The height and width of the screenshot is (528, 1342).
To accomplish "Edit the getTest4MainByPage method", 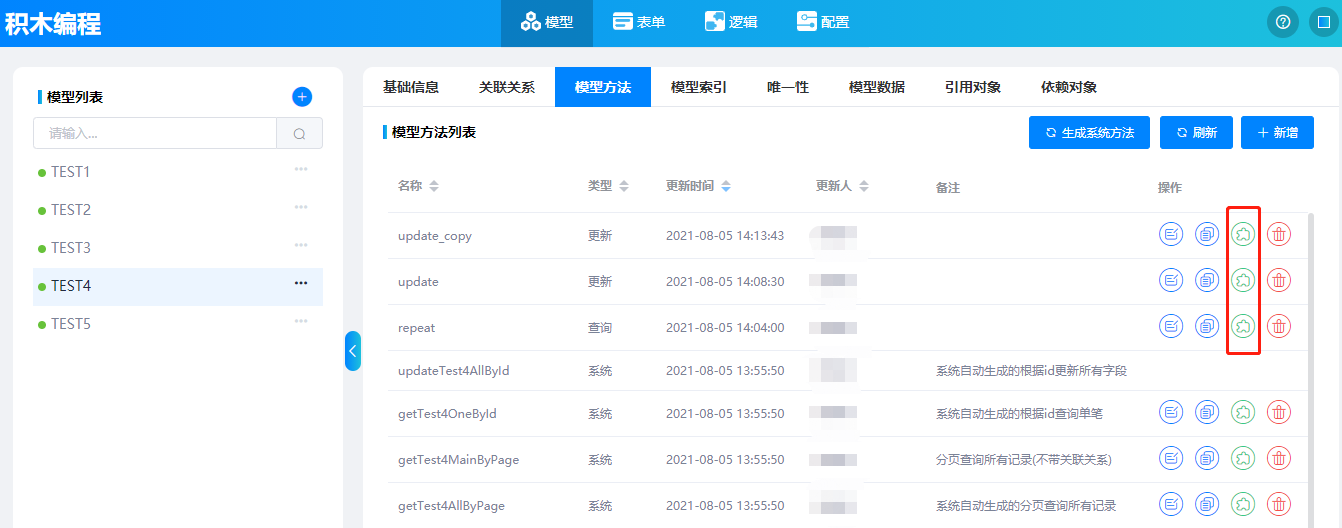I will (x=1171, y=458).
